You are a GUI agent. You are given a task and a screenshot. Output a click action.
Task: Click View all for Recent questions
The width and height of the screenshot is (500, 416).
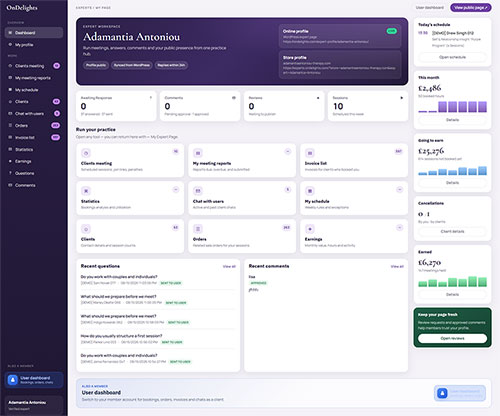coord(229,266)
